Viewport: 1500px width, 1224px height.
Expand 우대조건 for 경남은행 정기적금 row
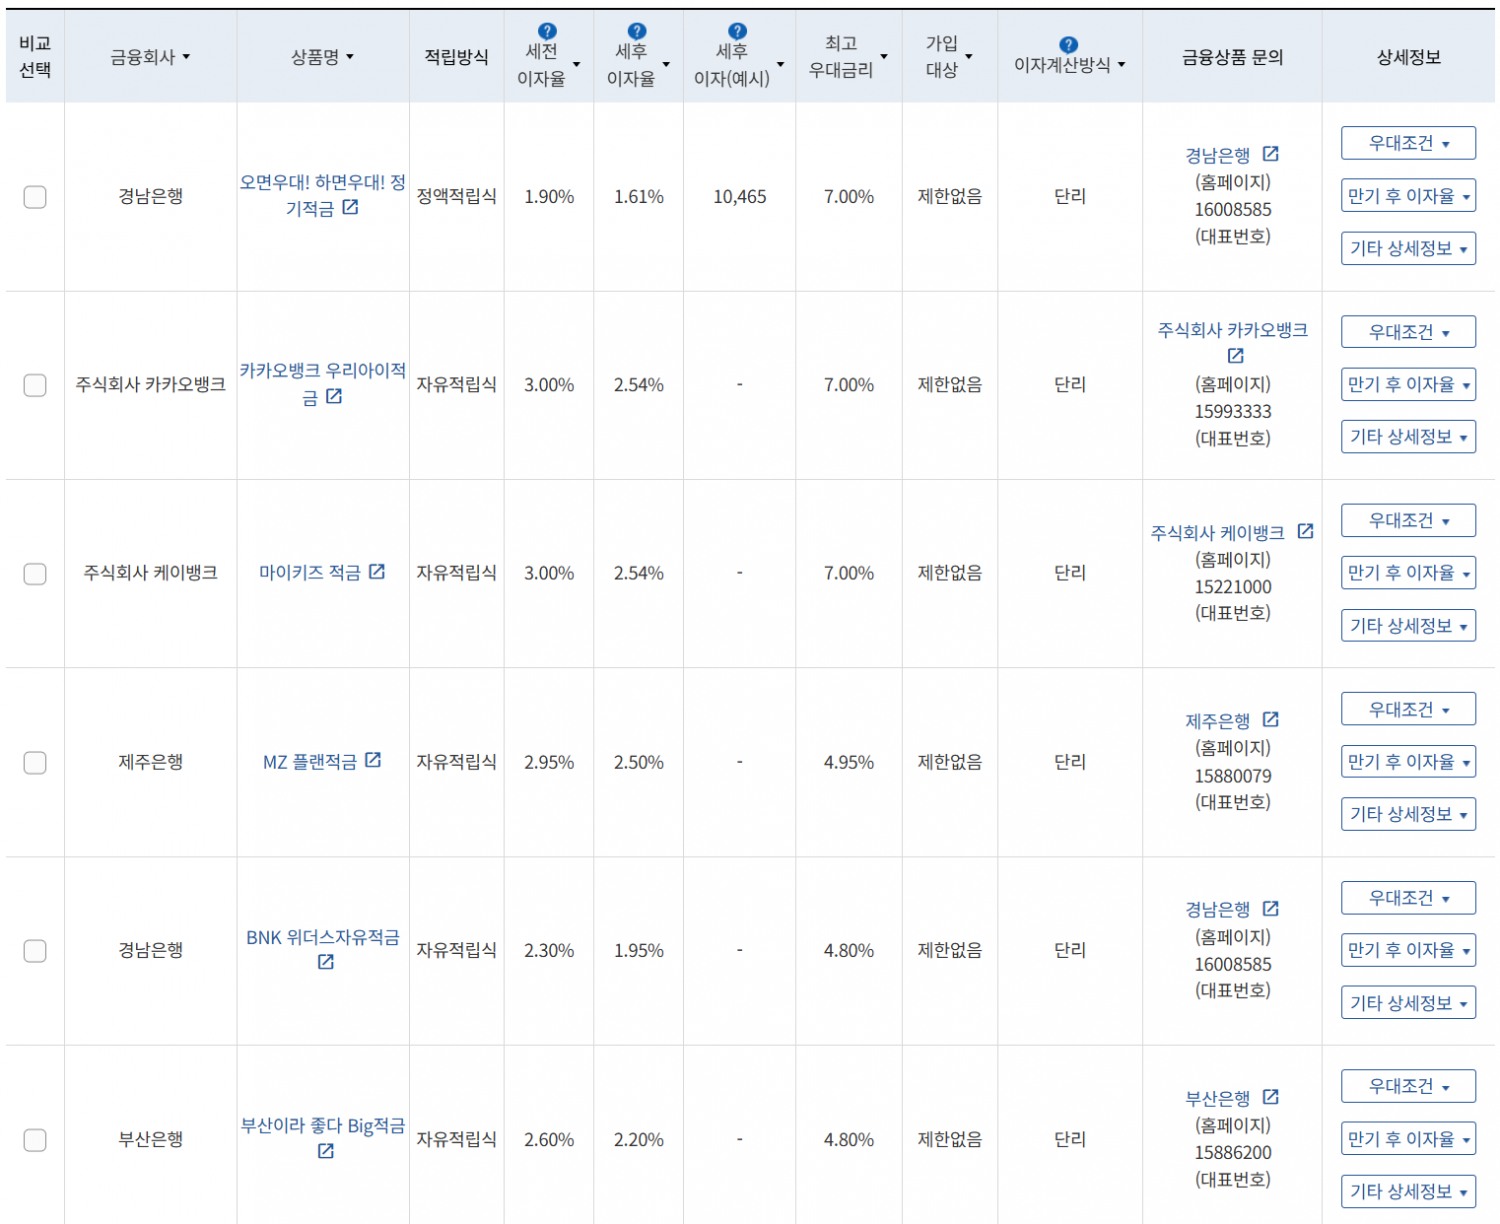tap(1408, 143)
